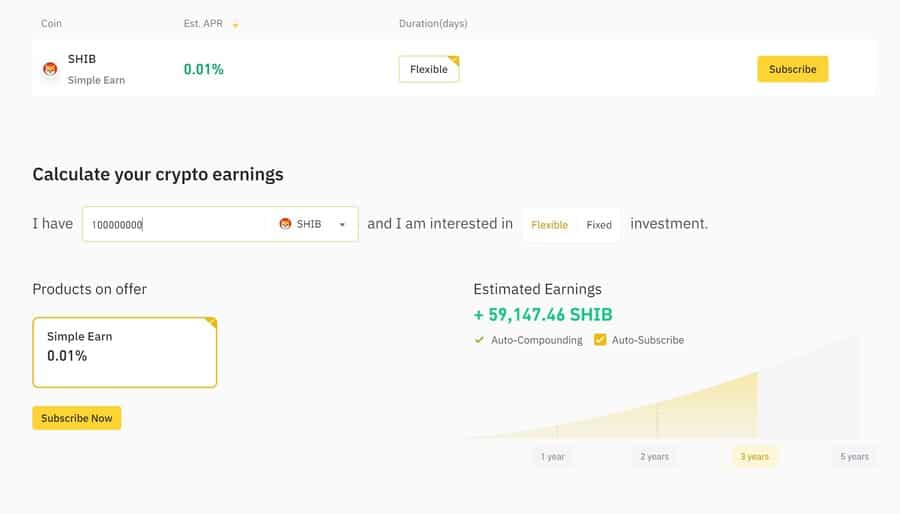Image resolution: width=900 pixels, height=514 pixels.
Task: Open the SHIB coin selector dropdown arrow
Action: 342,224
